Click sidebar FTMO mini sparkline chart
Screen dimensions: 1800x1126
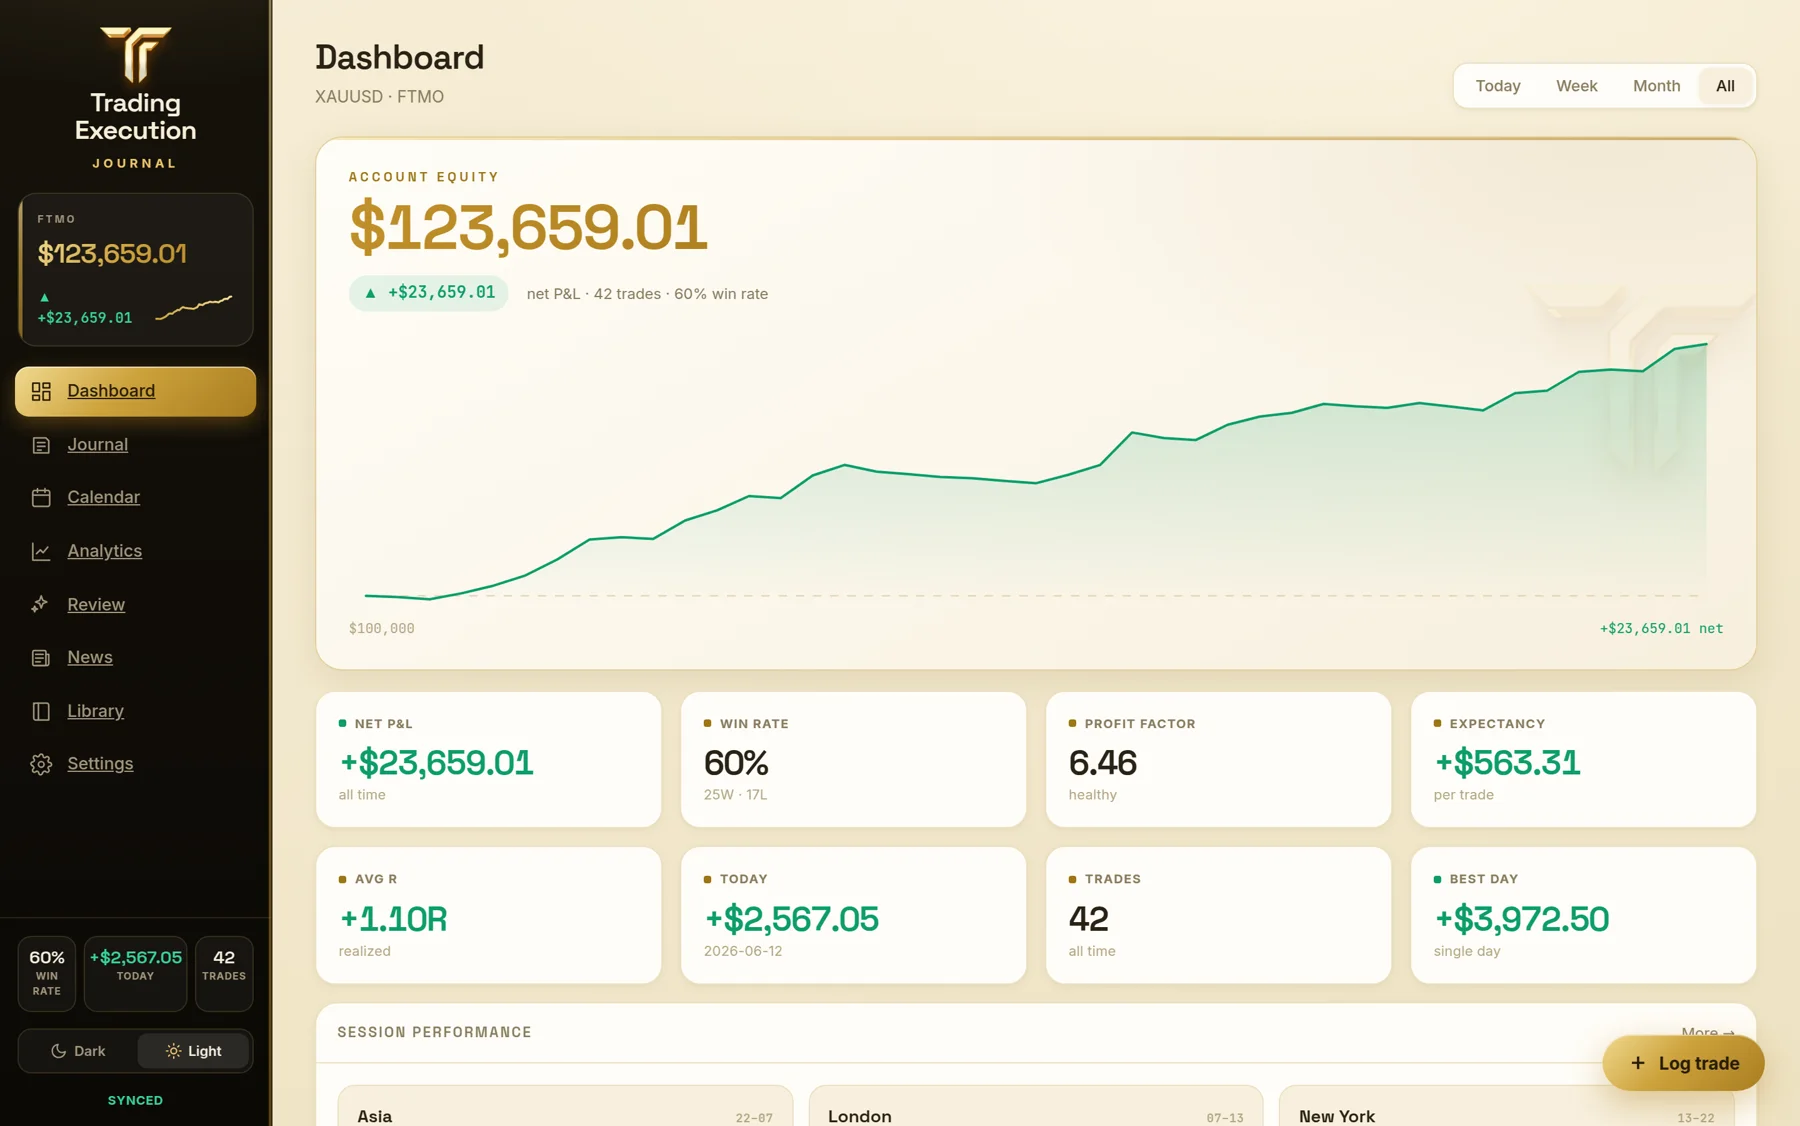coord(194,307)
